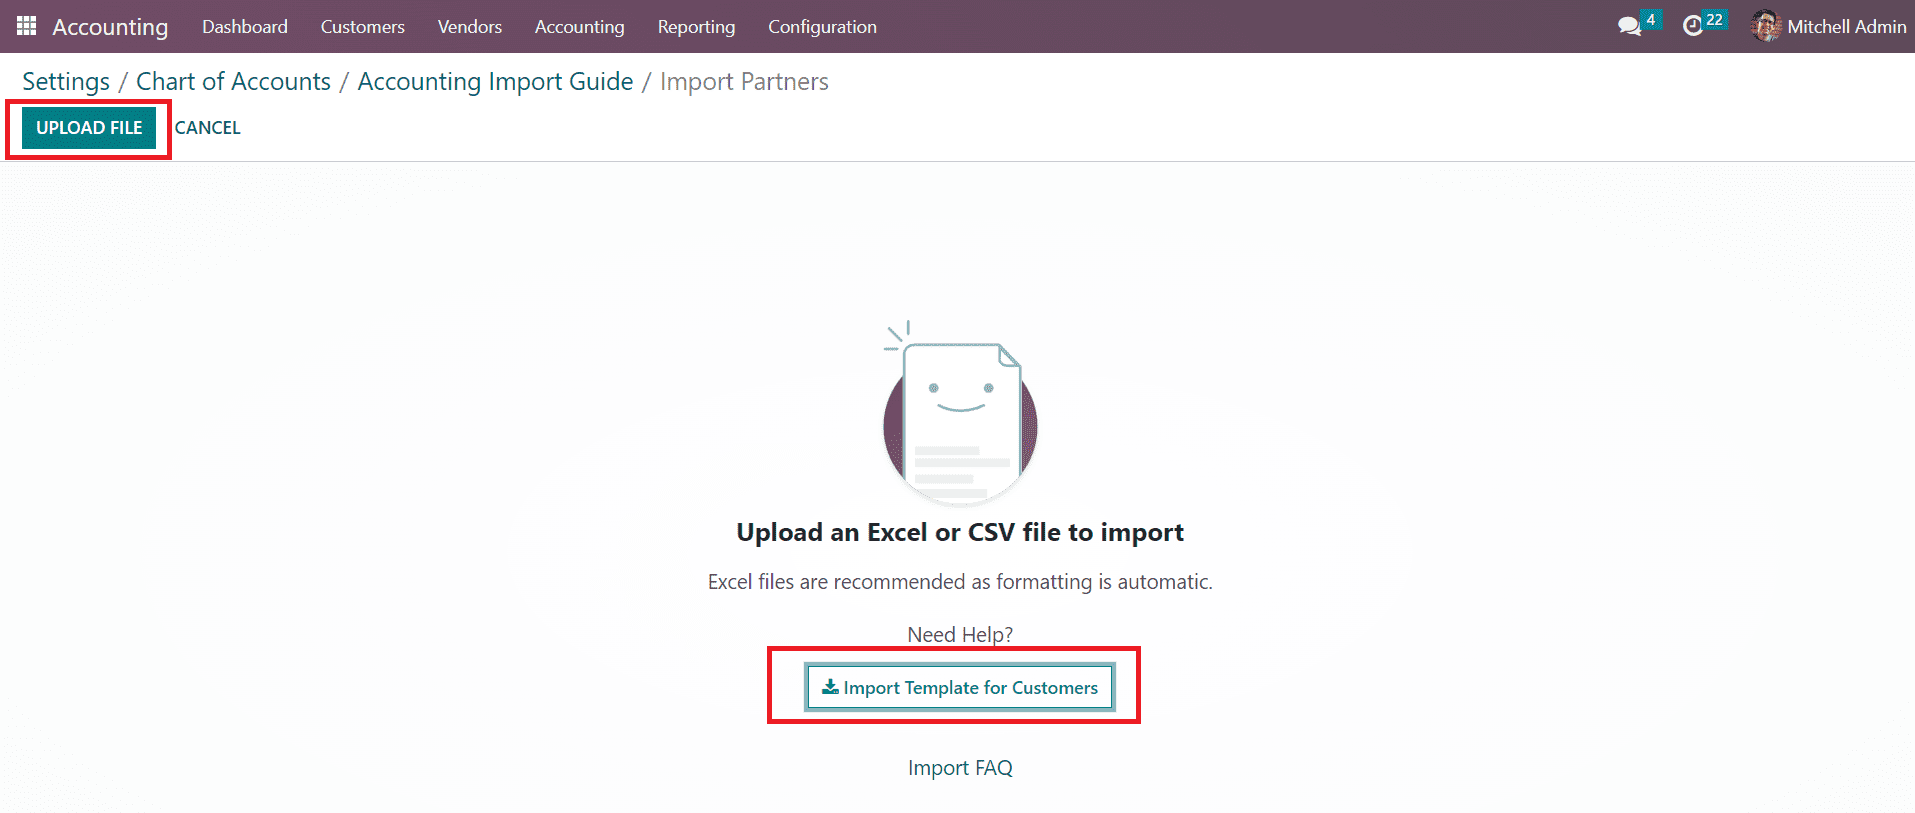This screenshot has width=1915, height=813.
Task: Click the Upload File button
Action: click(x=89, y=128)
